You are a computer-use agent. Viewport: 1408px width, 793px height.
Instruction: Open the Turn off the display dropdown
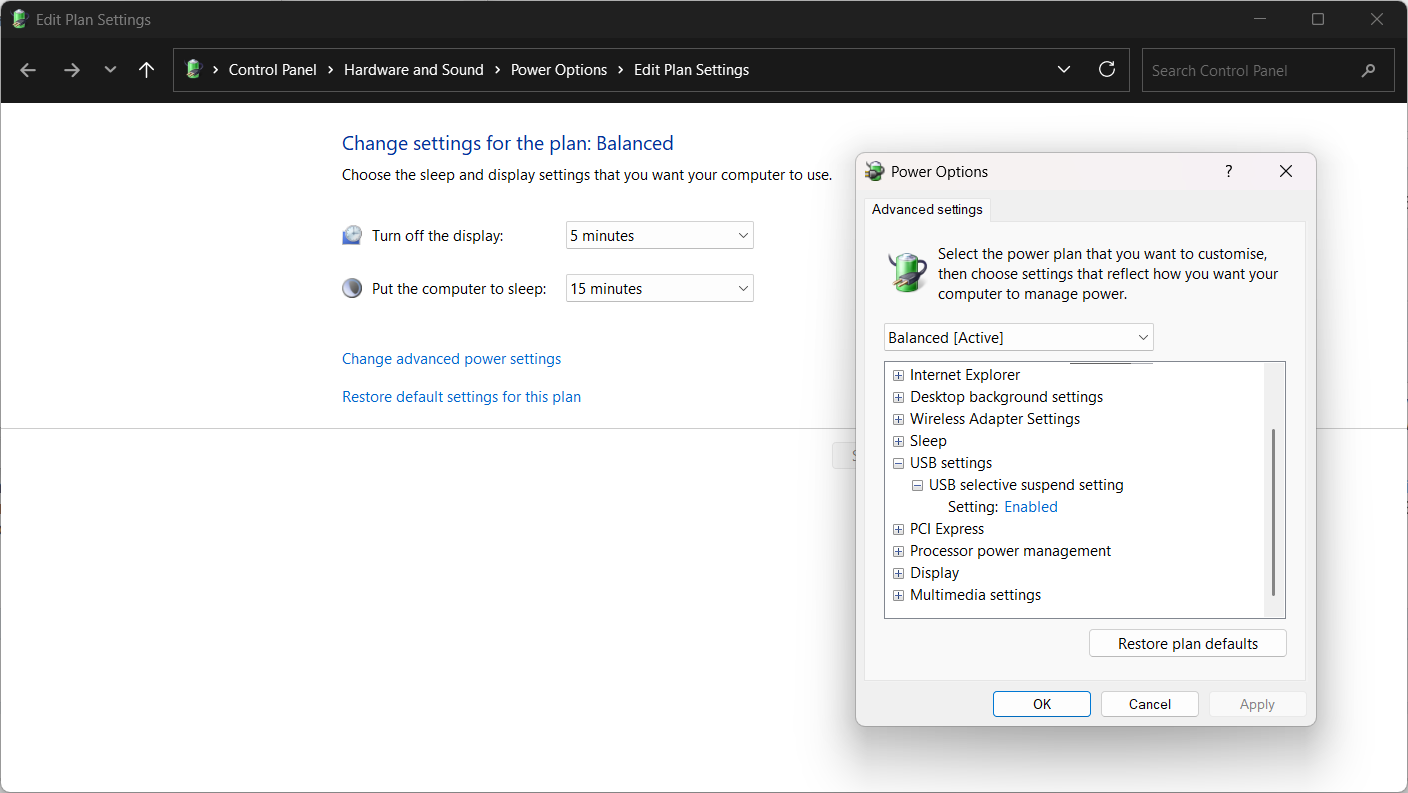[x=659, y=236]
